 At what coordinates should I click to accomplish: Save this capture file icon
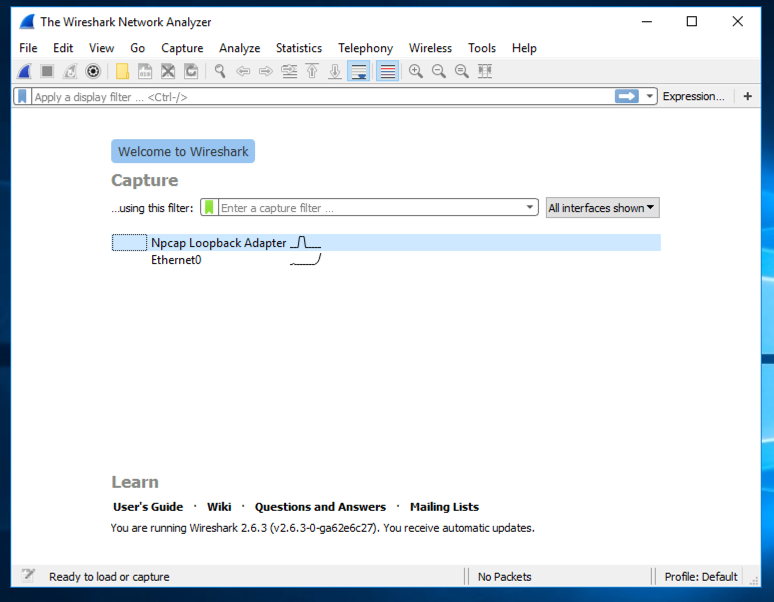[145, 72]
